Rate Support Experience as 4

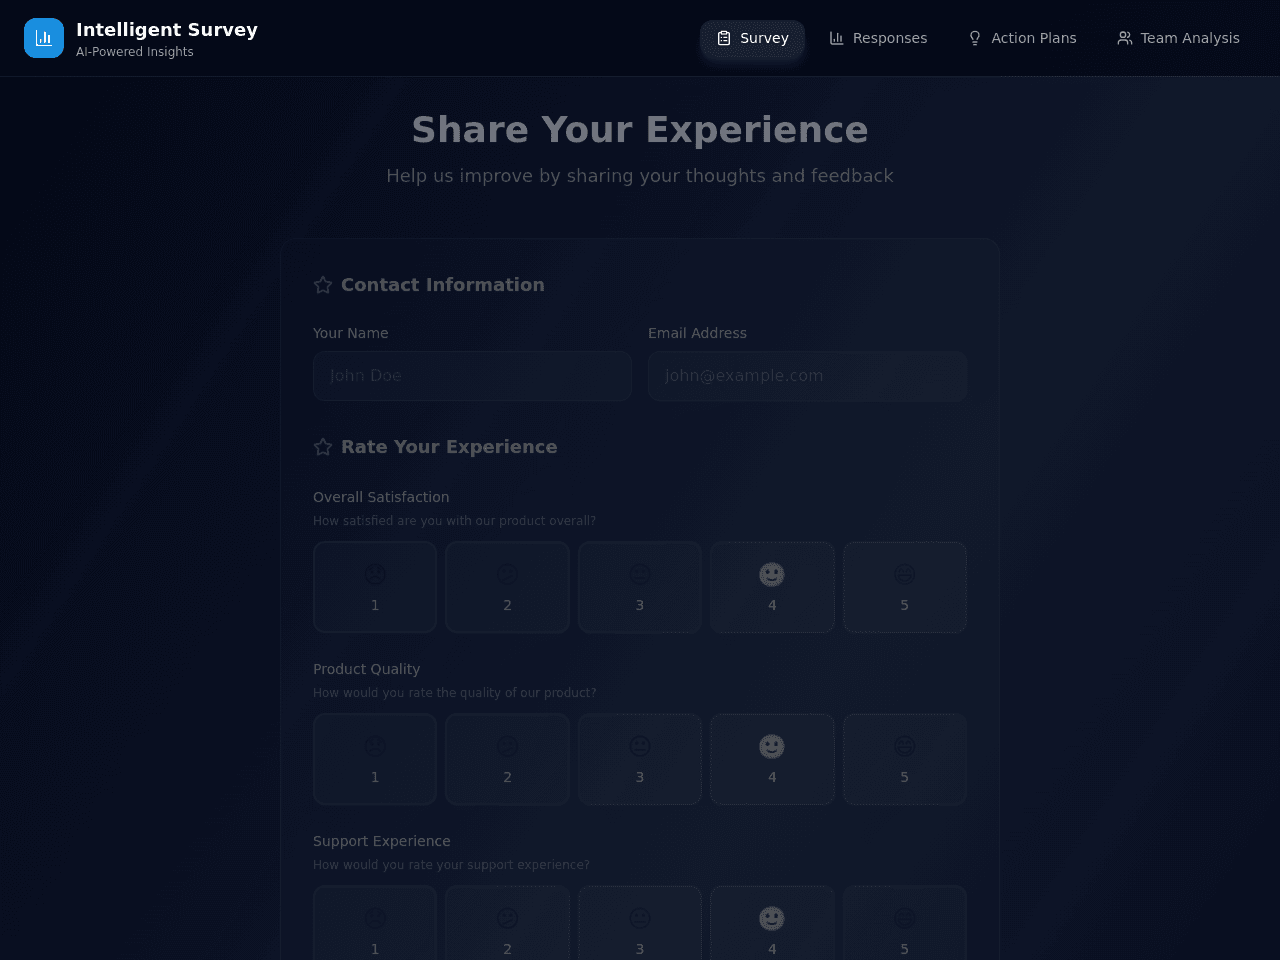[772, 923]
